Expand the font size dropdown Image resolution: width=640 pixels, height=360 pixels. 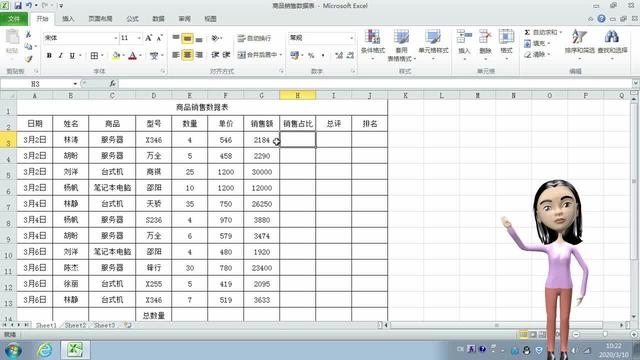tap(139, 38)
